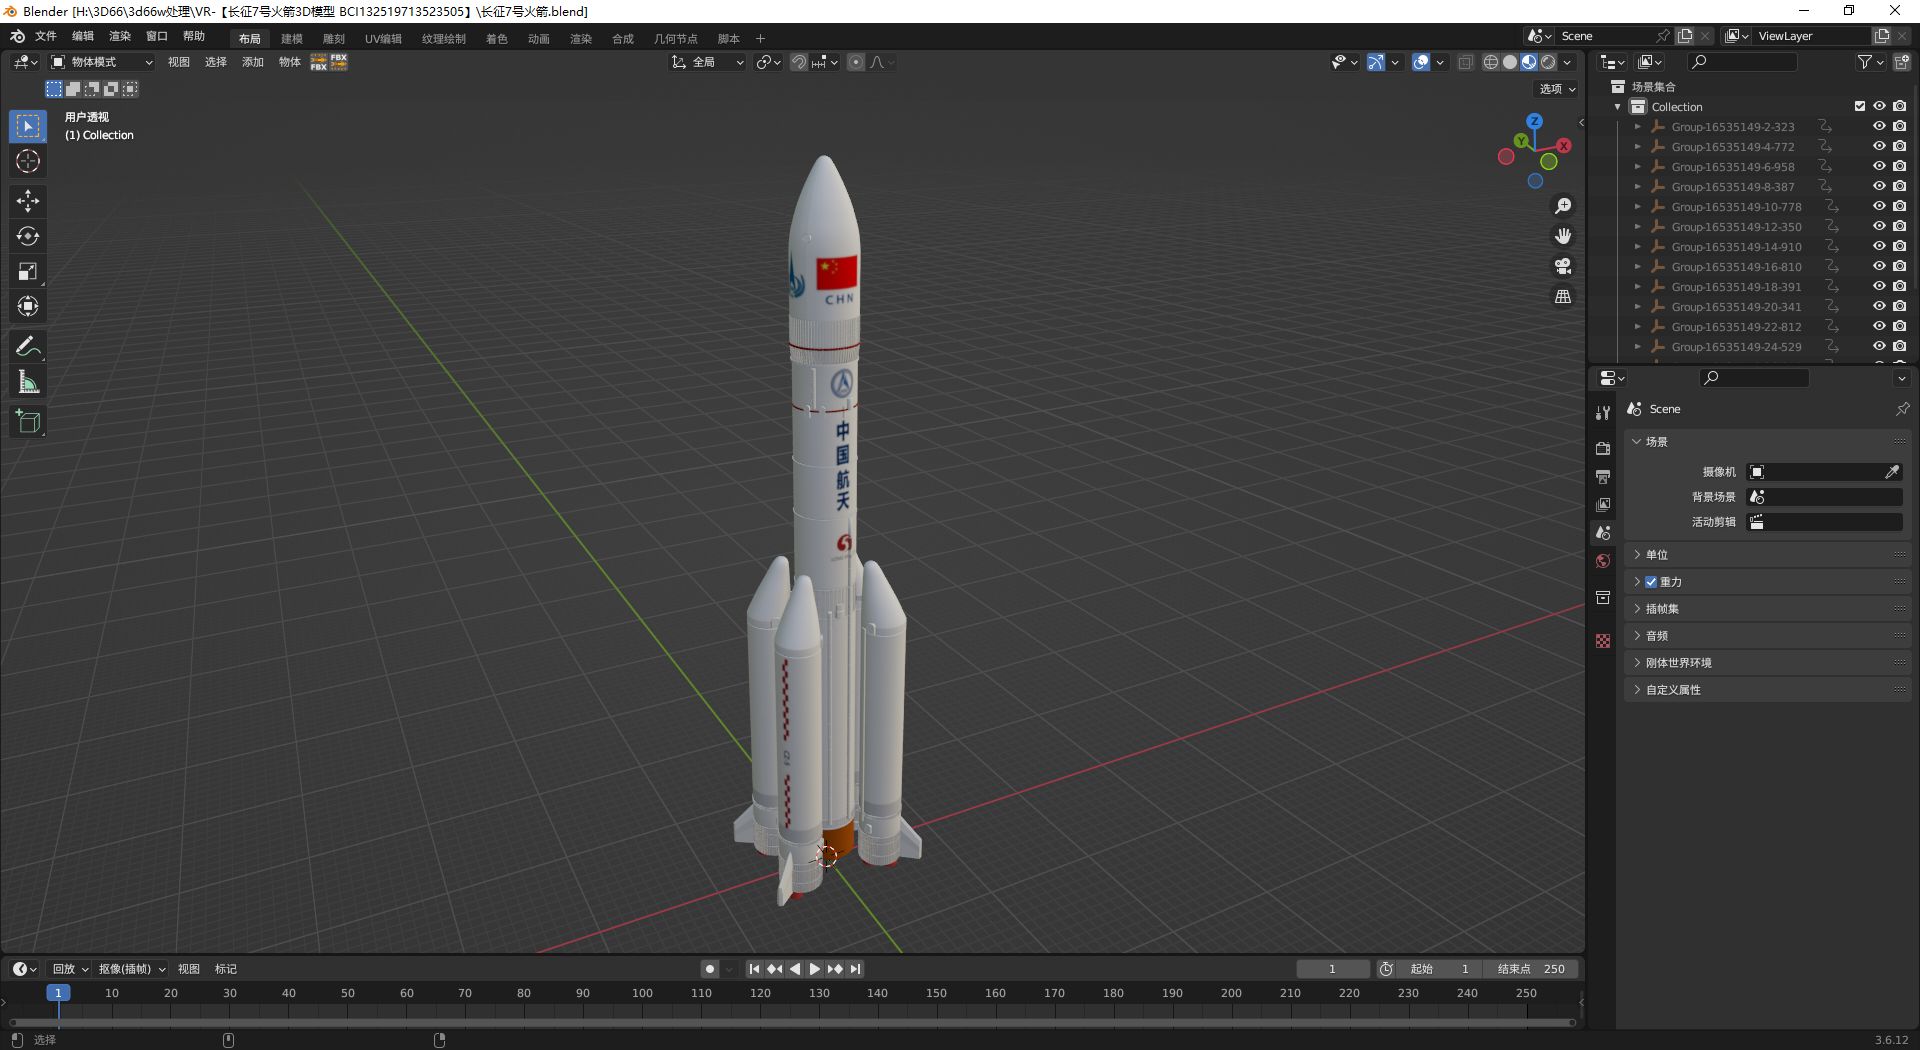Viewport: 1920px width, 1050px height.
Task: Hide Group-16535149-2-323 with eye icon
Action: [1879, 127]
